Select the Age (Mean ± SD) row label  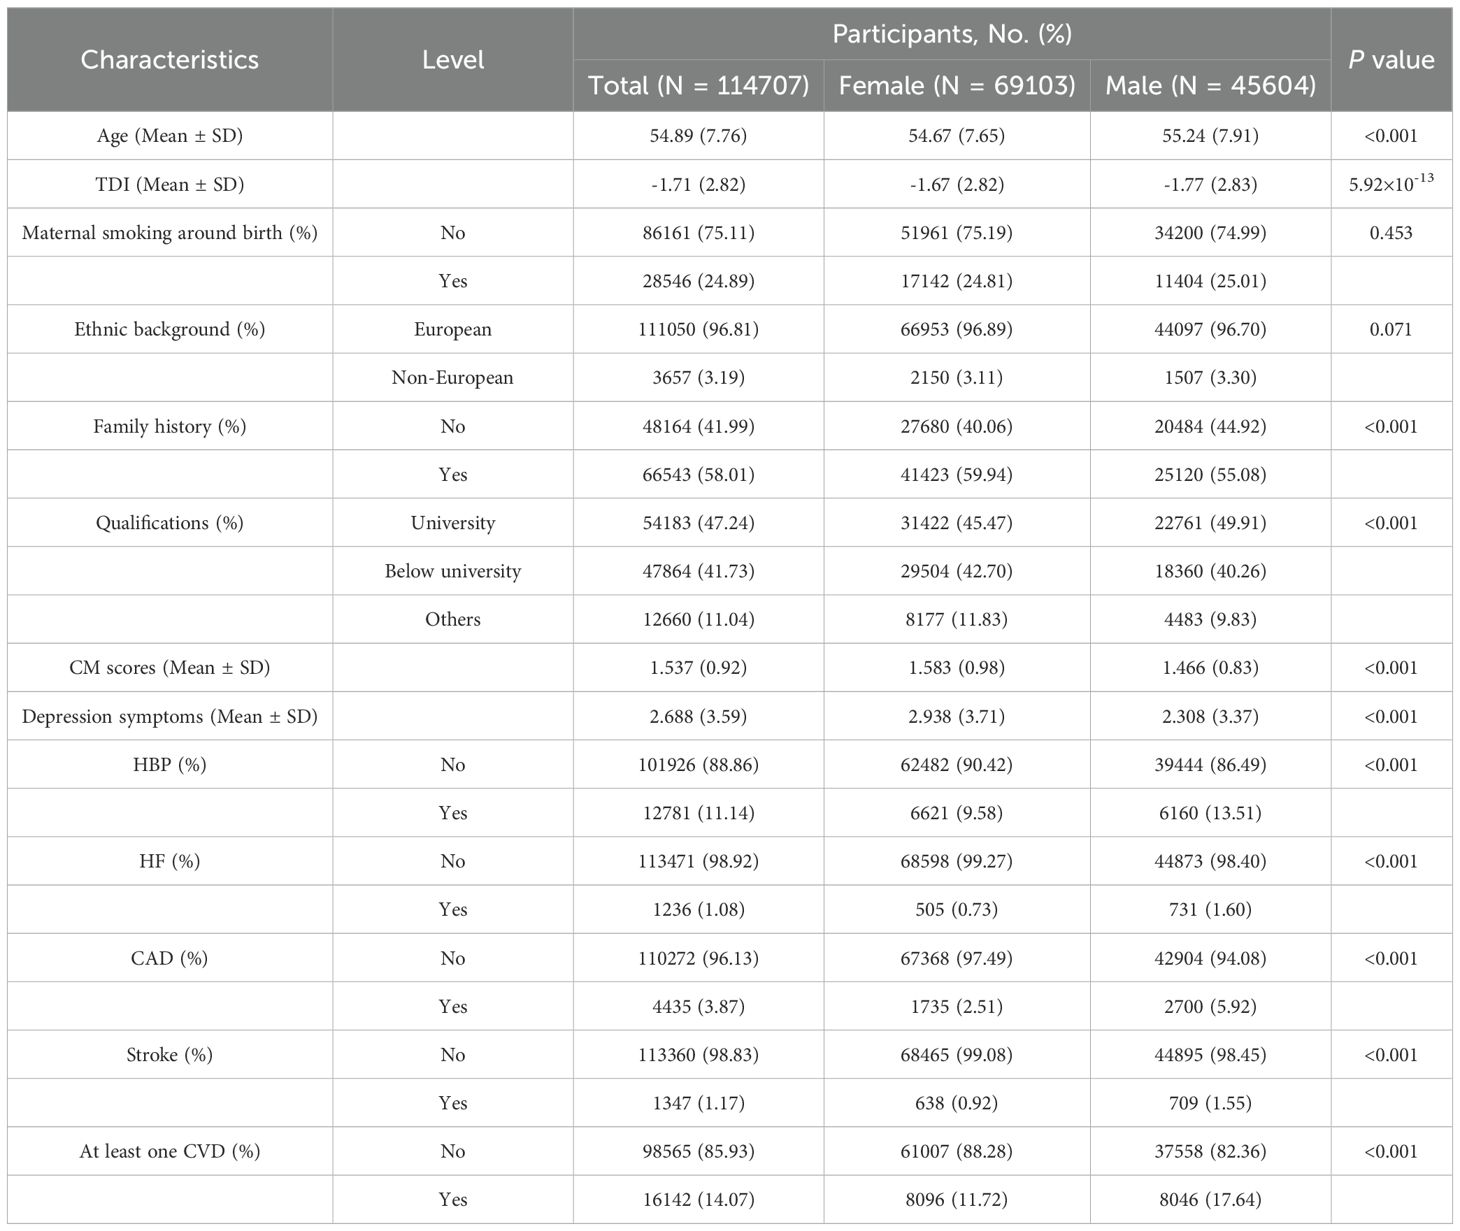click(169, 136)
